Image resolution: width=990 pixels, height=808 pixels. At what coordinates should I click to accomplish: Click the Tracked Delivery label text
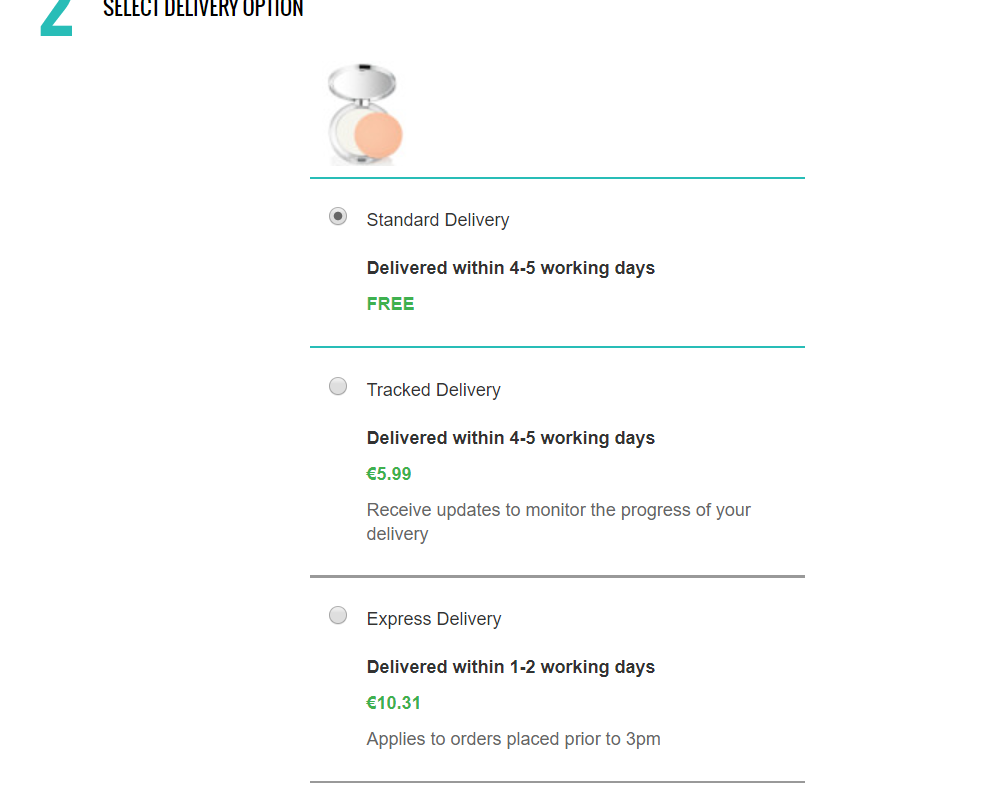433,390
